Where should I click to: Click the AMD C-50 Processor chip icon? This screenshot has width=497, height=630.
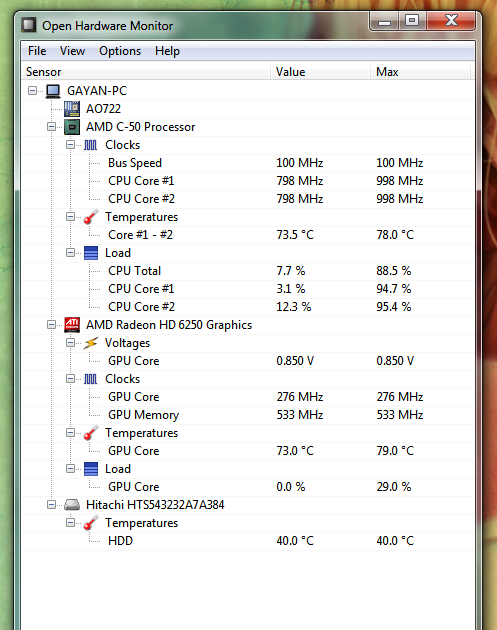tap(72, 127)
